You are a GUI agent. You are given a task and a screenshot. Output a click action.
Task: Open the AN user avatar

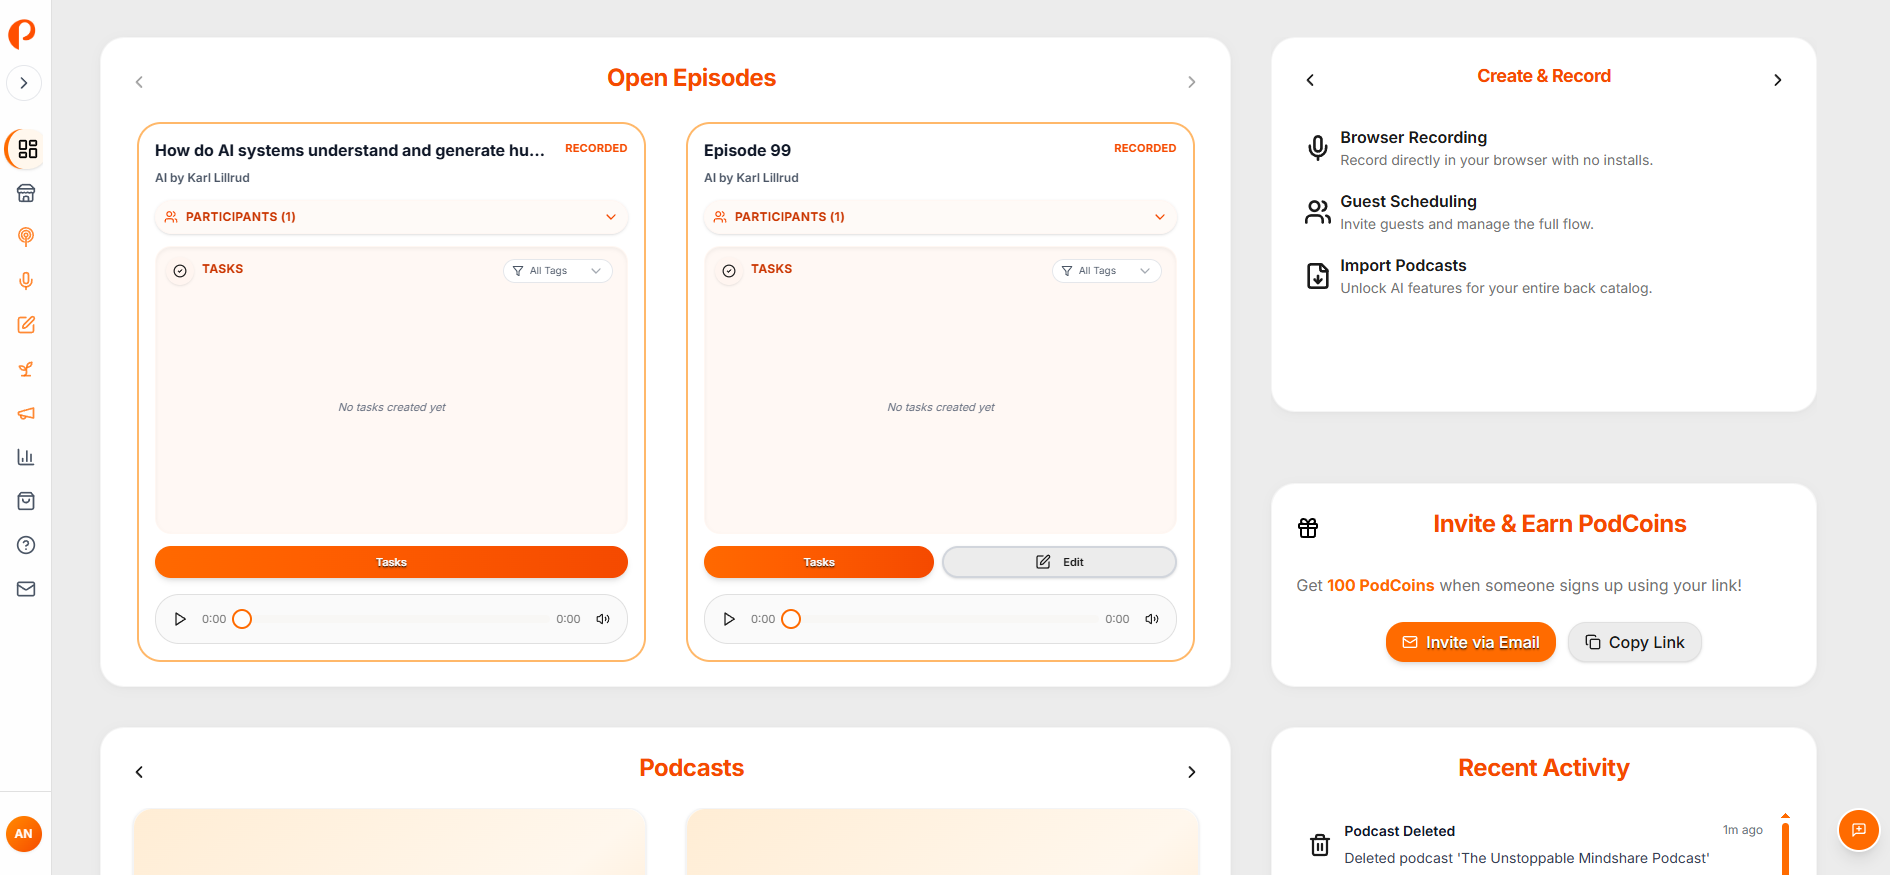[x=24, y=833]
